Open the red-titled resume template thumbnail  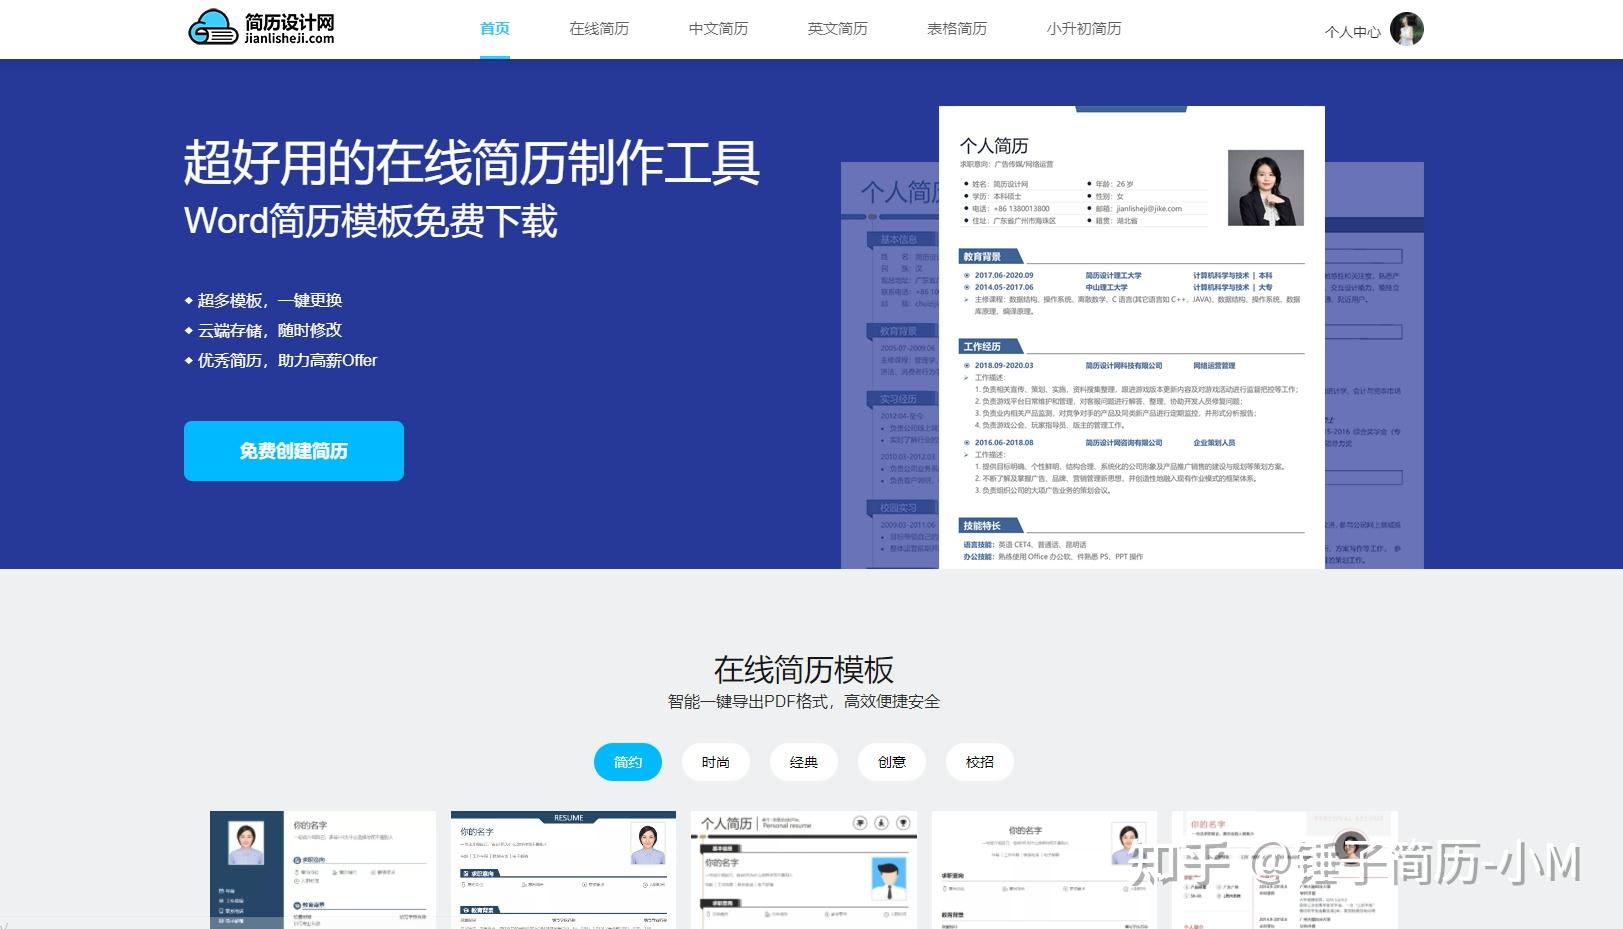click(1284, 870)
